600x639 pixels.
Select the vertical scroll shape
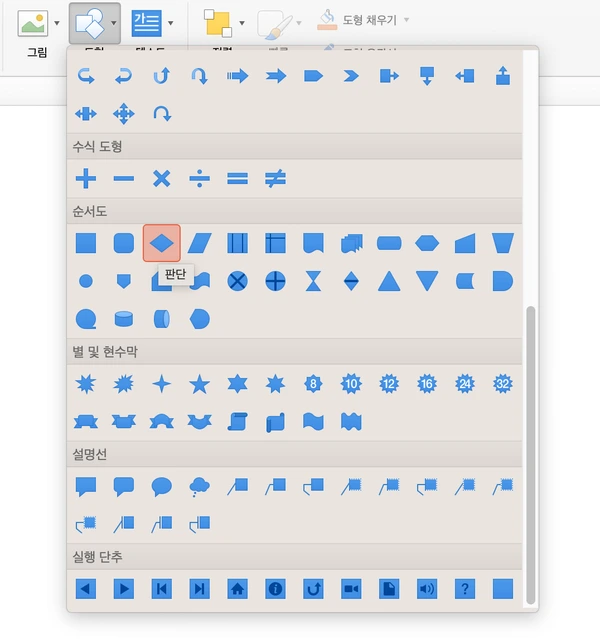coord(238,422)
